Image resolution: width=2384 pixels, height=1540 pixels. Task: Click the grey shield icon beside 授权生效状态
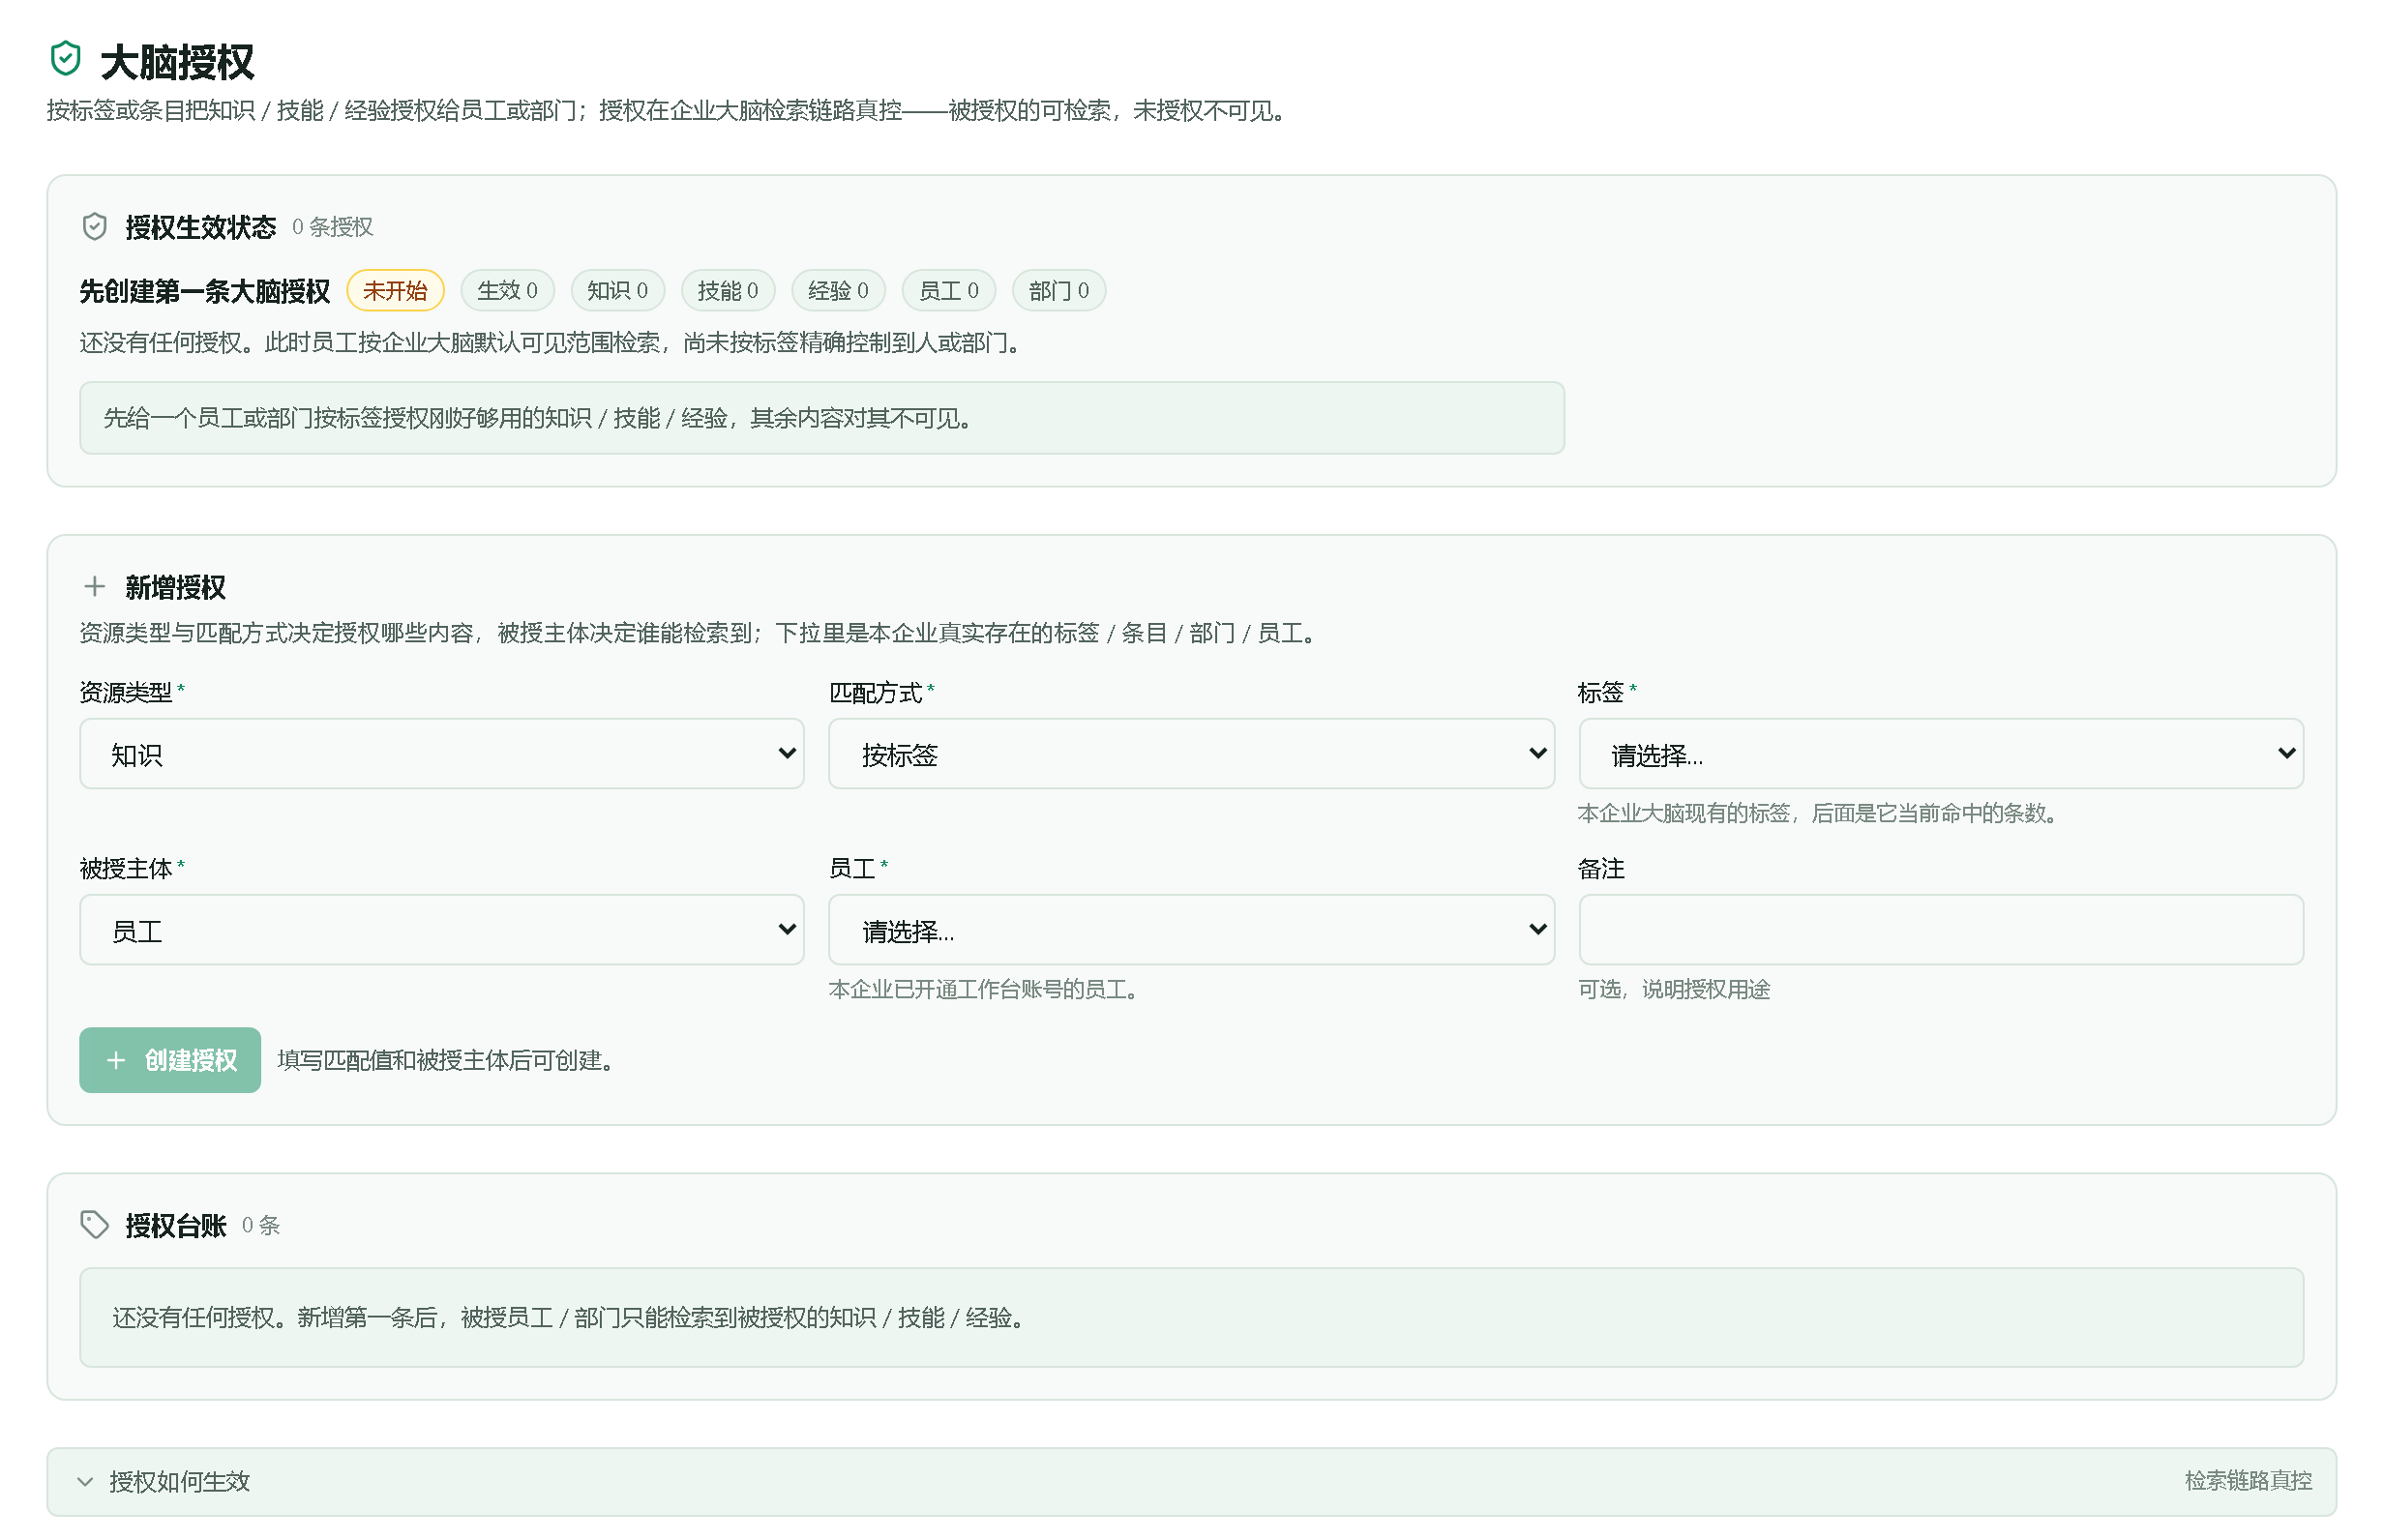pyautogui.click(x=94, y=227)
